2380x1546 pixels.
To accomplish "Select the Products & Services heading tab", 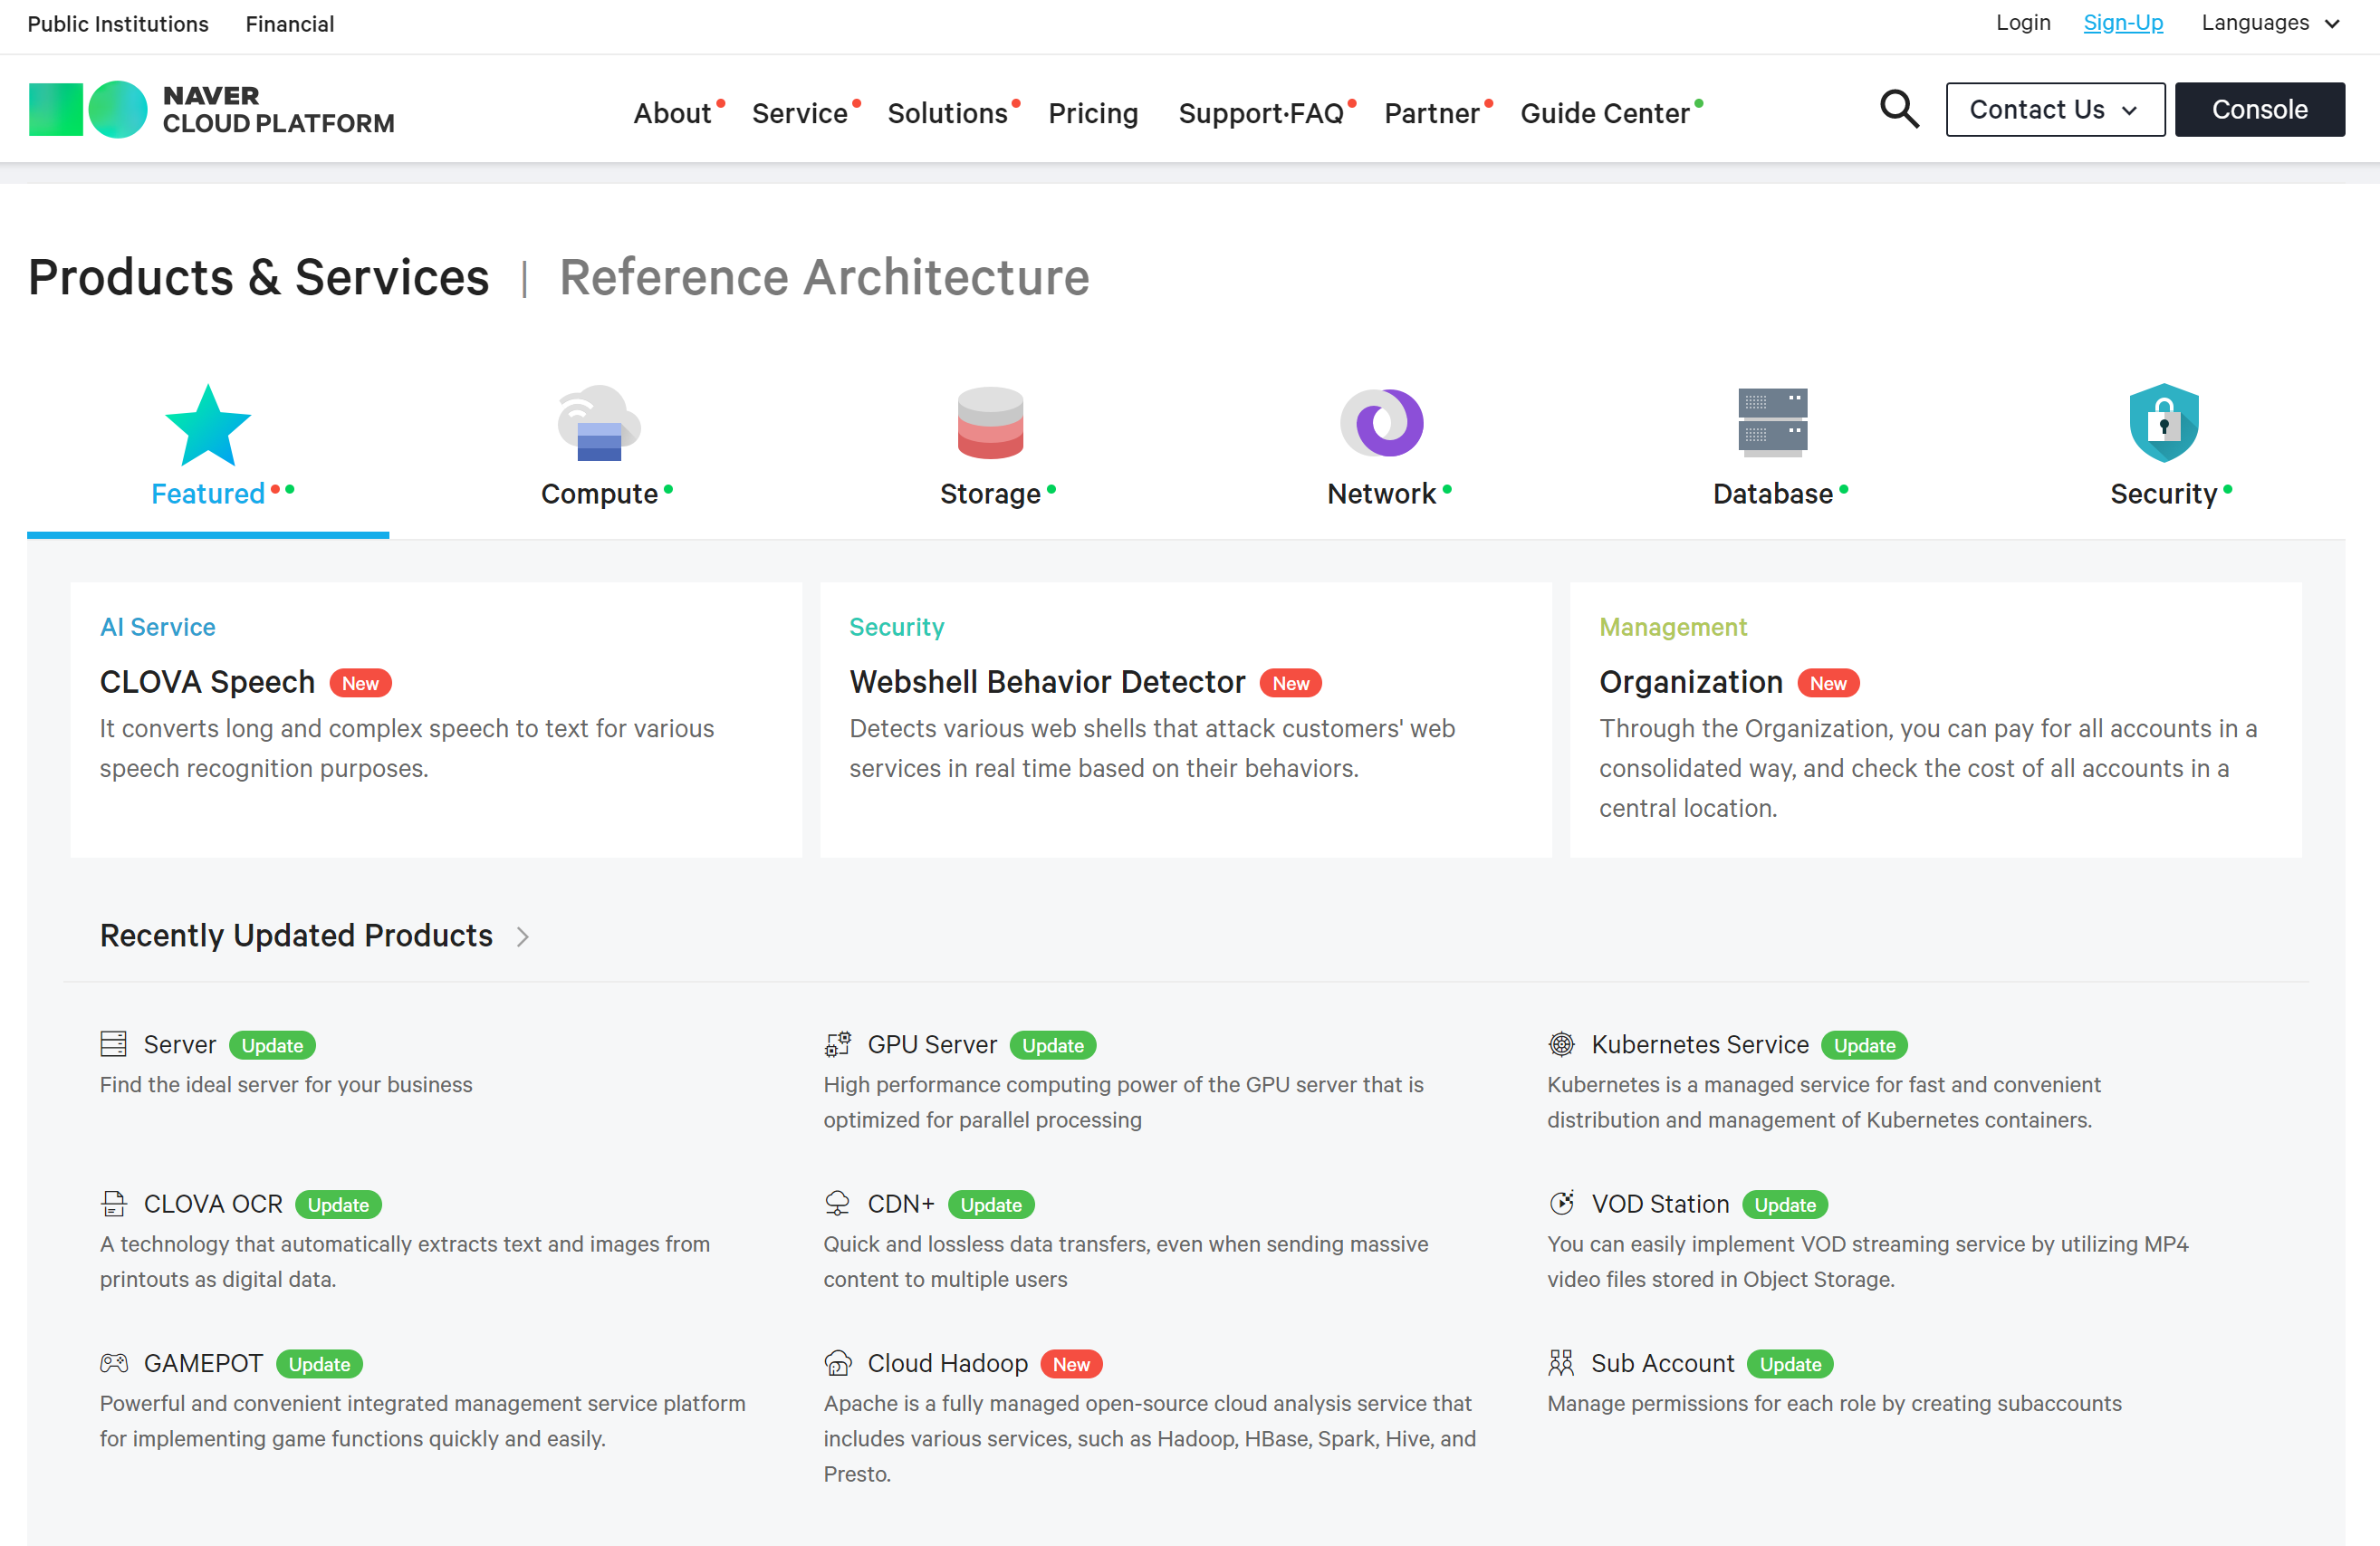I will click(x=259, y=277).
